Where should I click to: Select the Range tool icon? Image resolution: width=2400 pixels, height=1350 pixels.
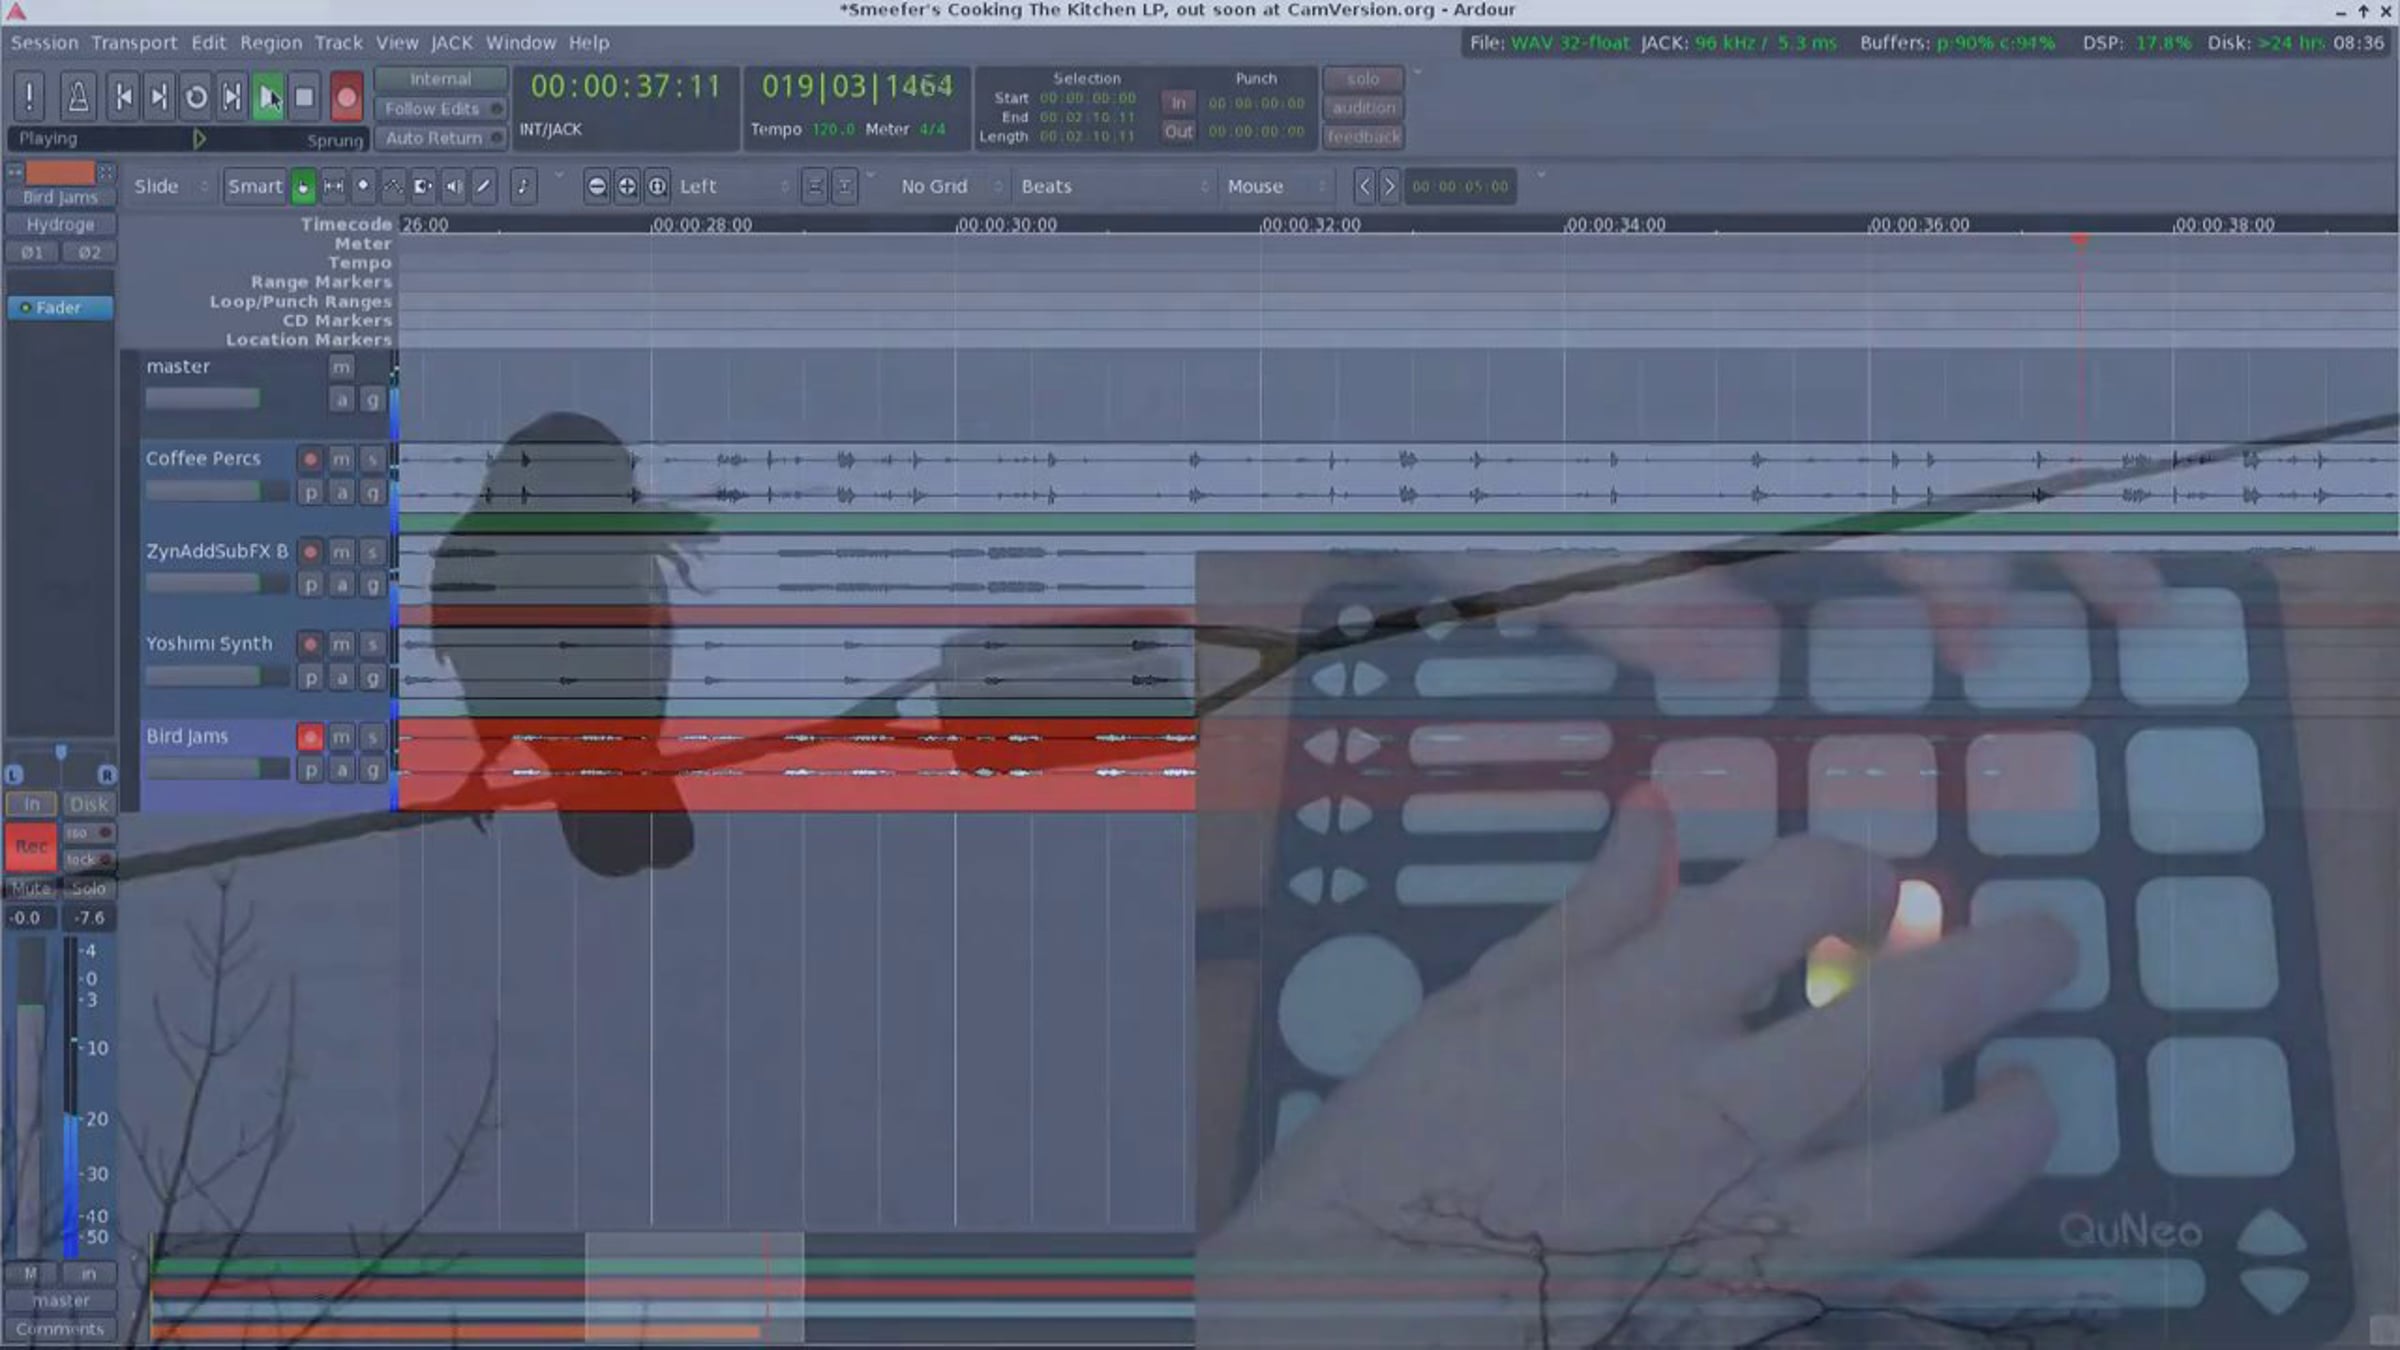pyautogui.click(x=333, y=186)
